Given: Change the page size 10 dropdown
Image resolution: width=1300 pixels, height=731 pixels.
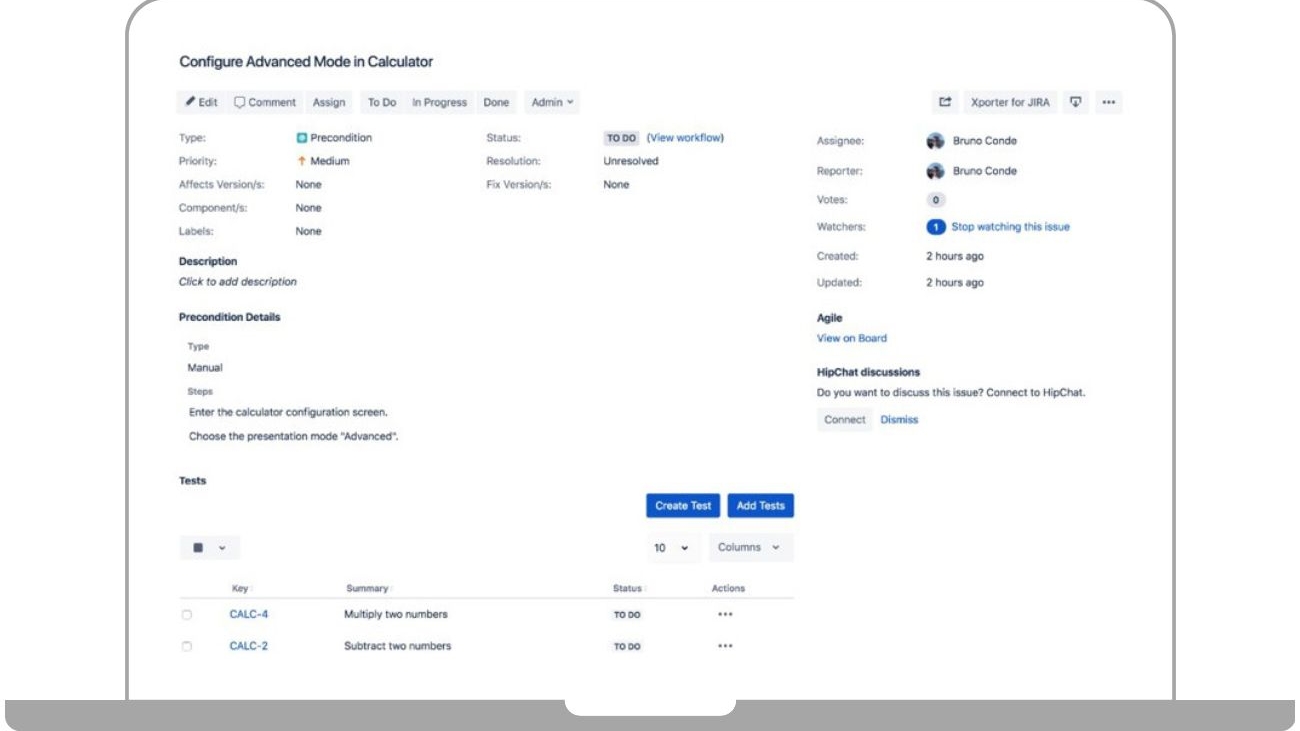Looking at the screenshot, I should 671,548.
